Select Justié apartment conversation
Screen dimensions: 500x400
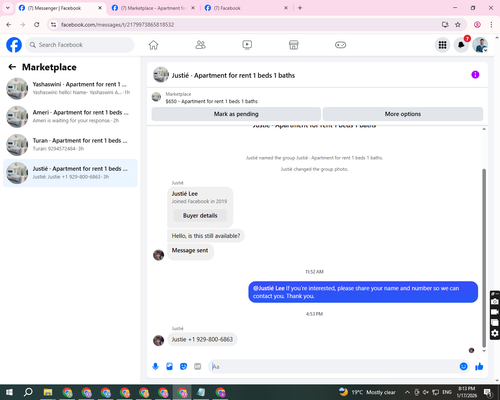pos(70,173)
